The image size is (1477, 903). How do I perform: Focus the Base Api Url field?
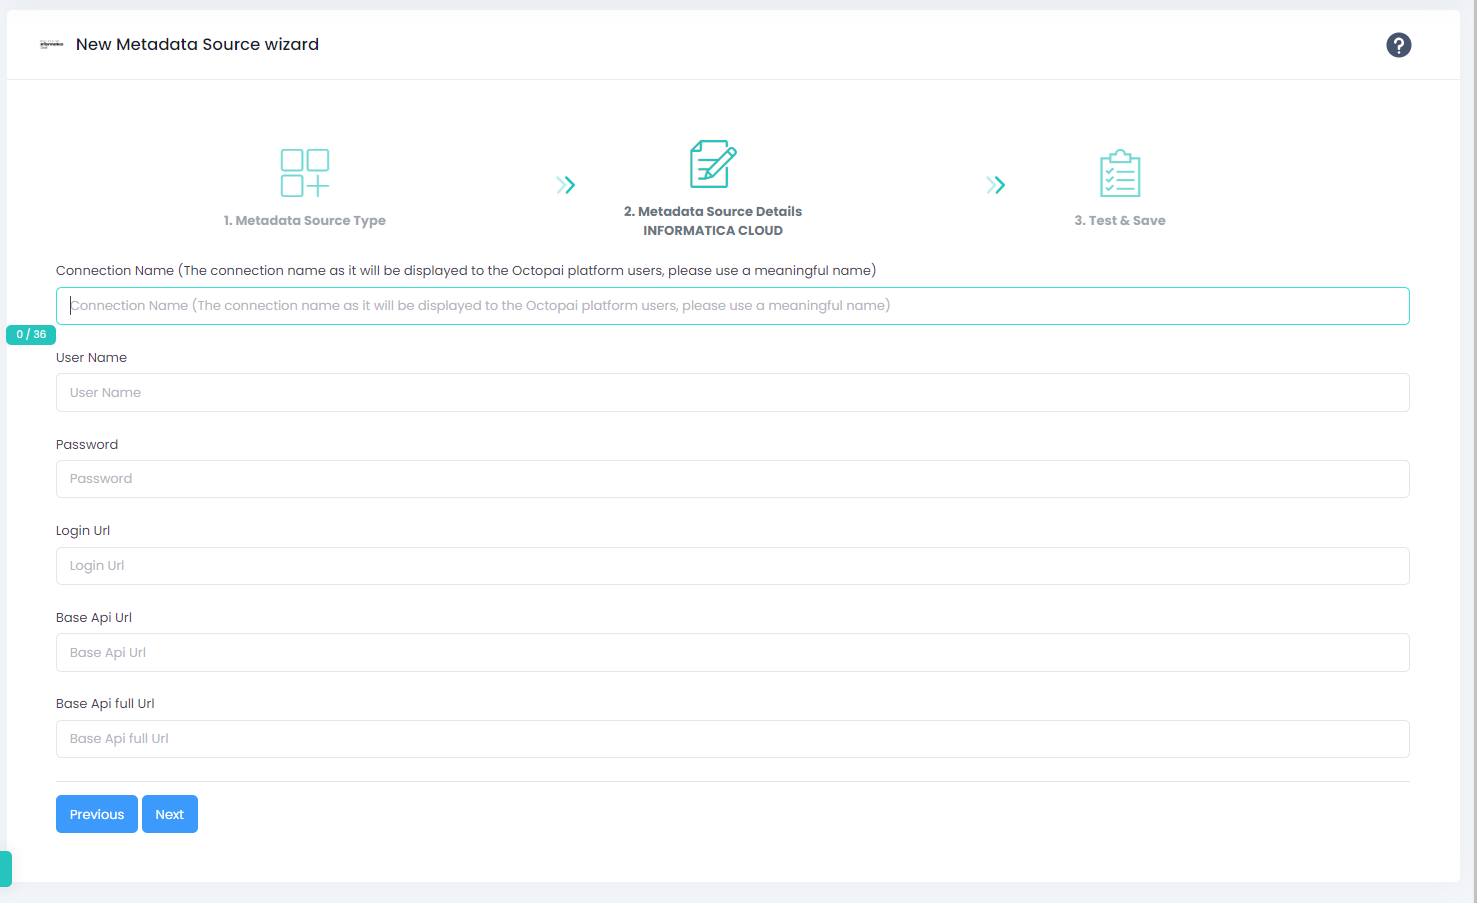[x=732, y=653]
